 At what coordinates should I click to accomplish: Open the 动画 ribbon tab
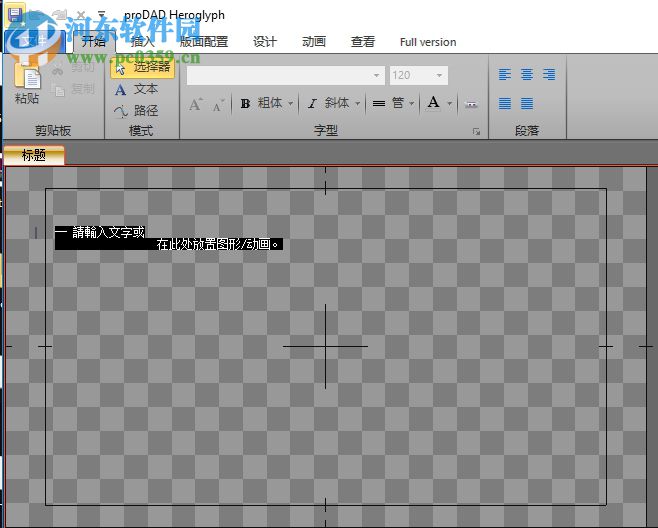coord(314,42)
